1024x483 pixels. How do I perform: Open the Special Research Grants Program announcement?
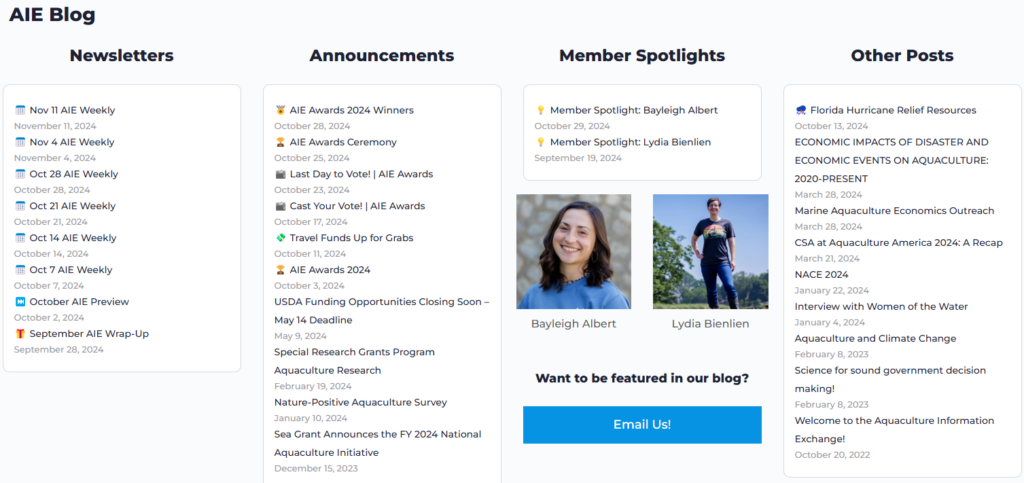[354, 352]
